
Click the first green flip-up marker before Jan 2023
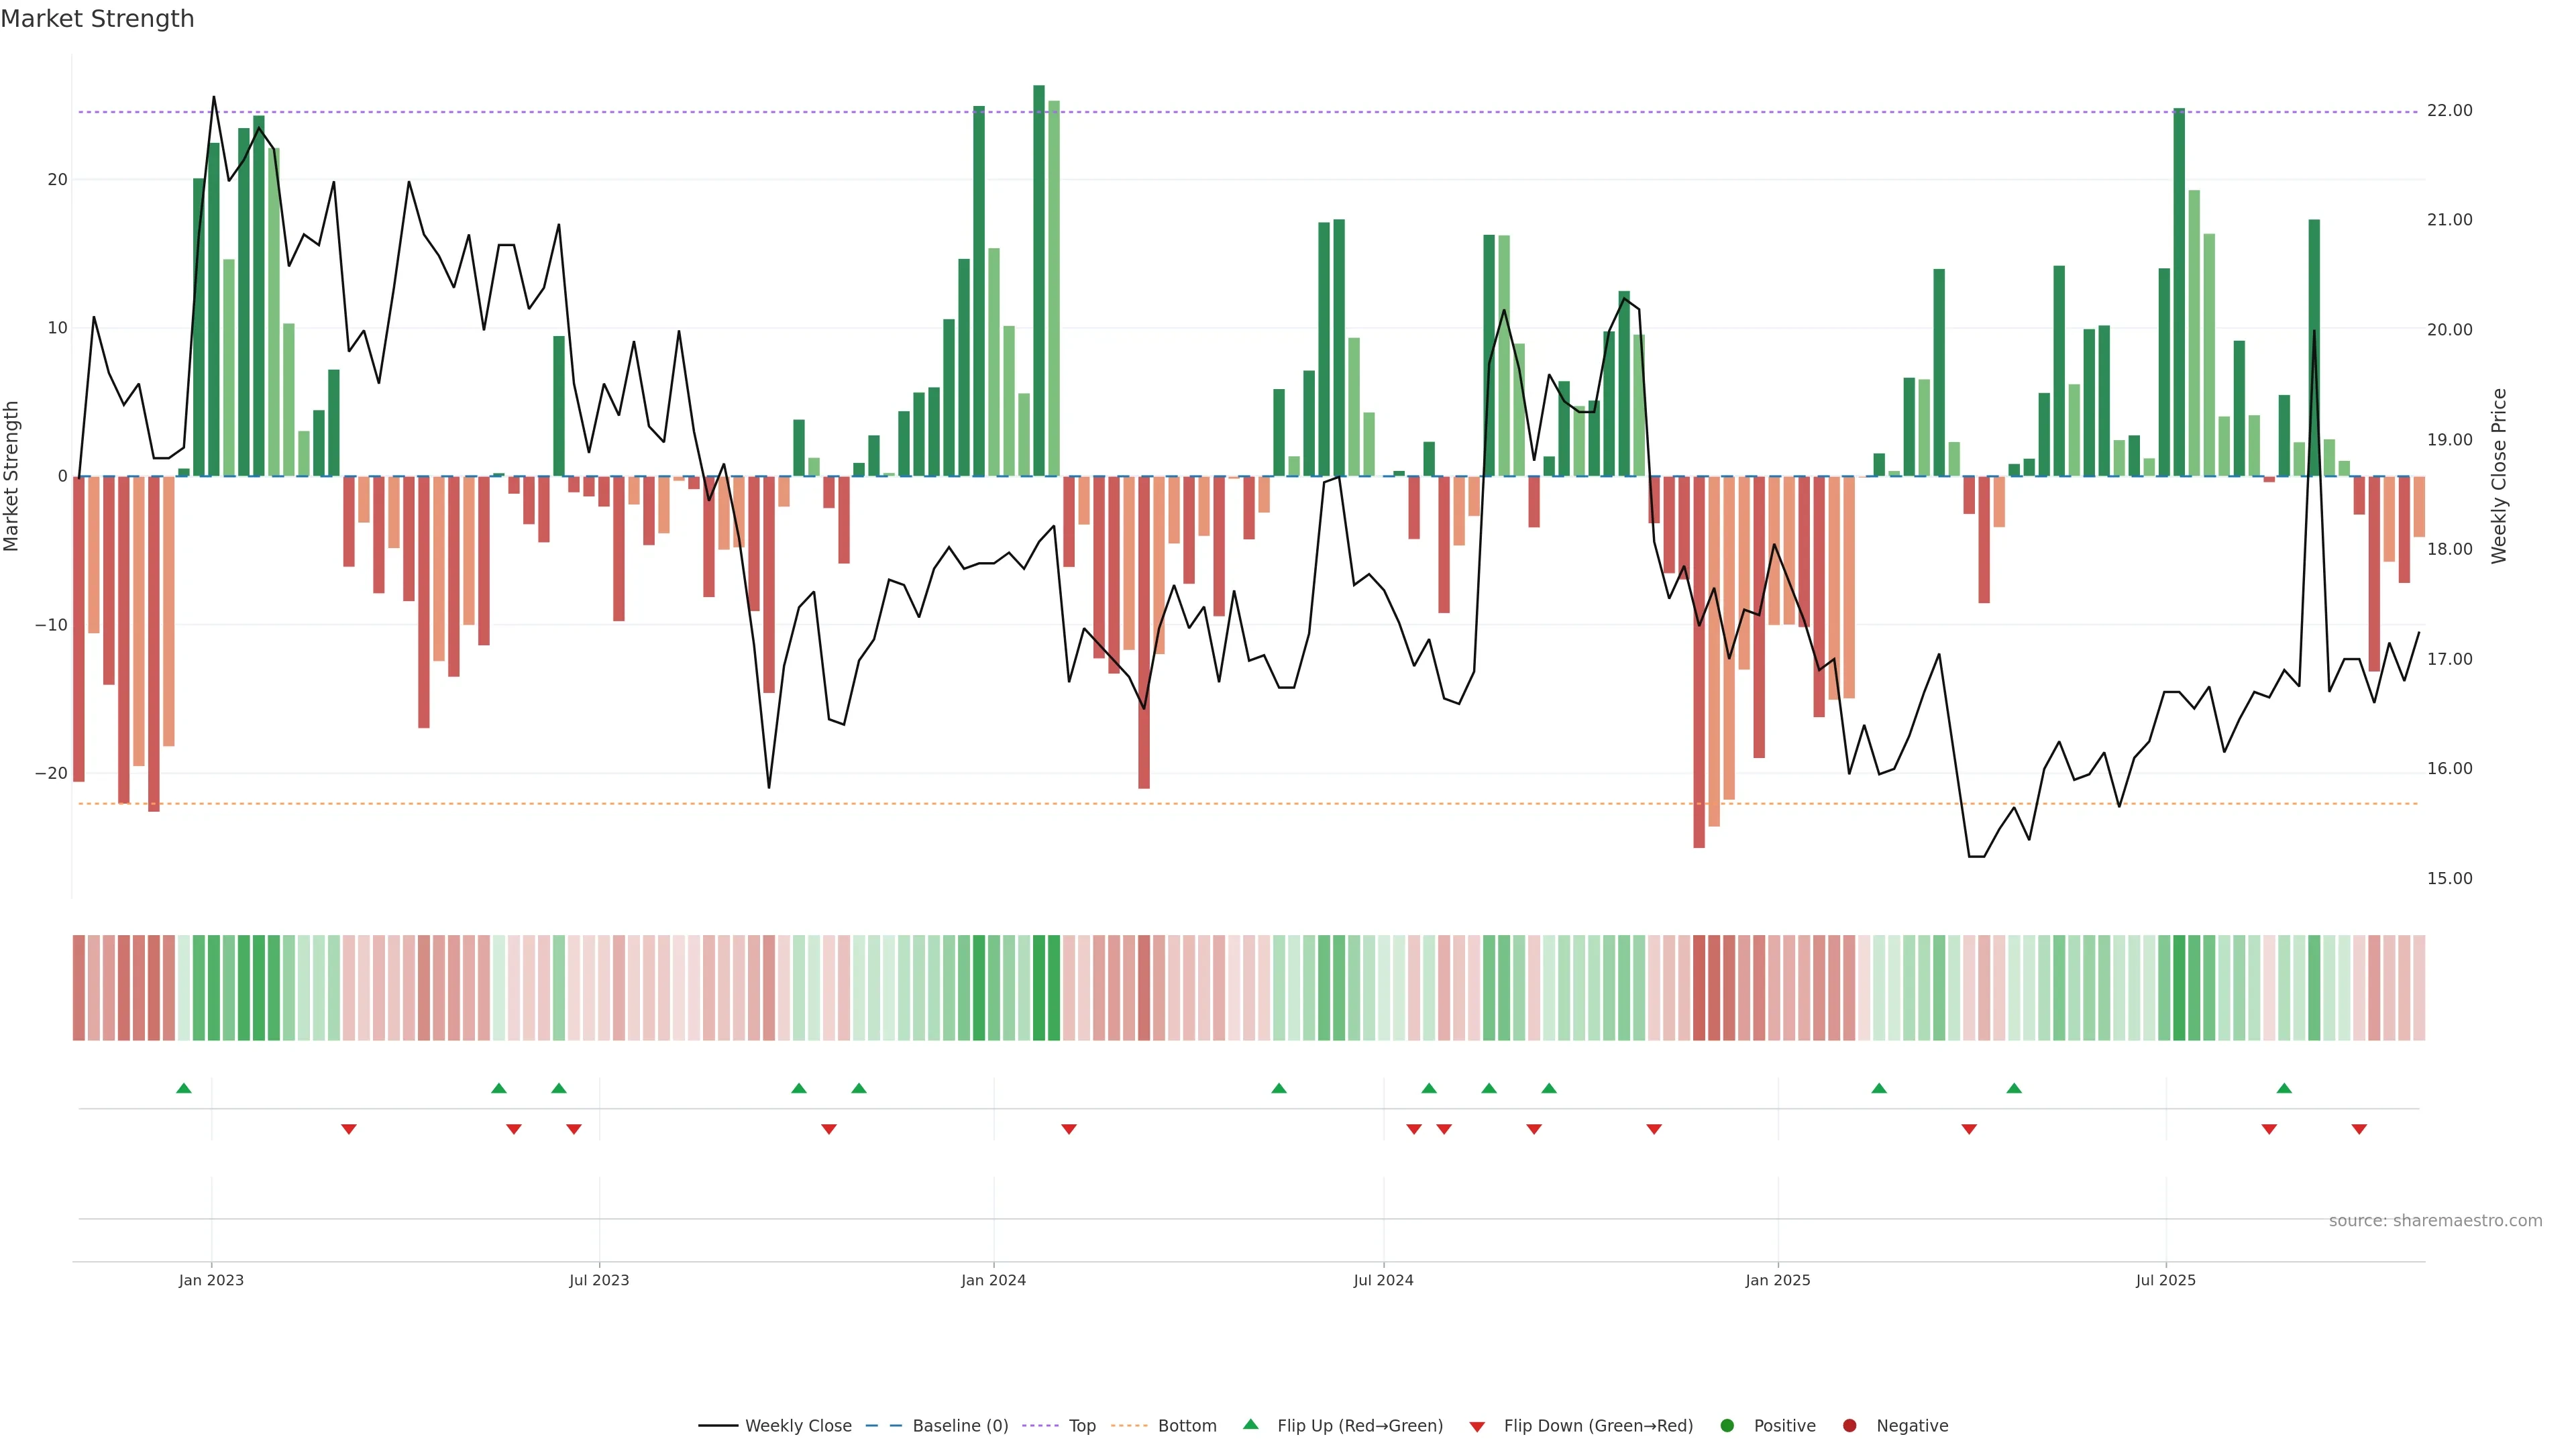pos(184,1088)
